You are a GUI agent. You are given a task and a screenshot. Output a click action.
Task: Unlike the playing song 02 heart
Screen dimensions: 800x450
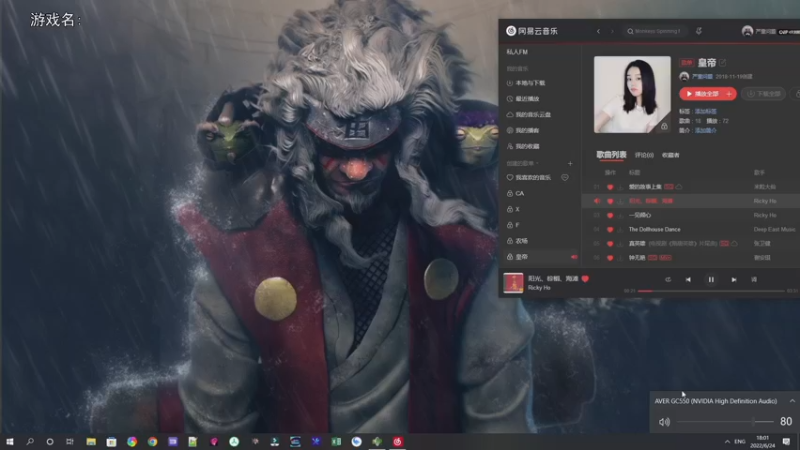[610, 202]
